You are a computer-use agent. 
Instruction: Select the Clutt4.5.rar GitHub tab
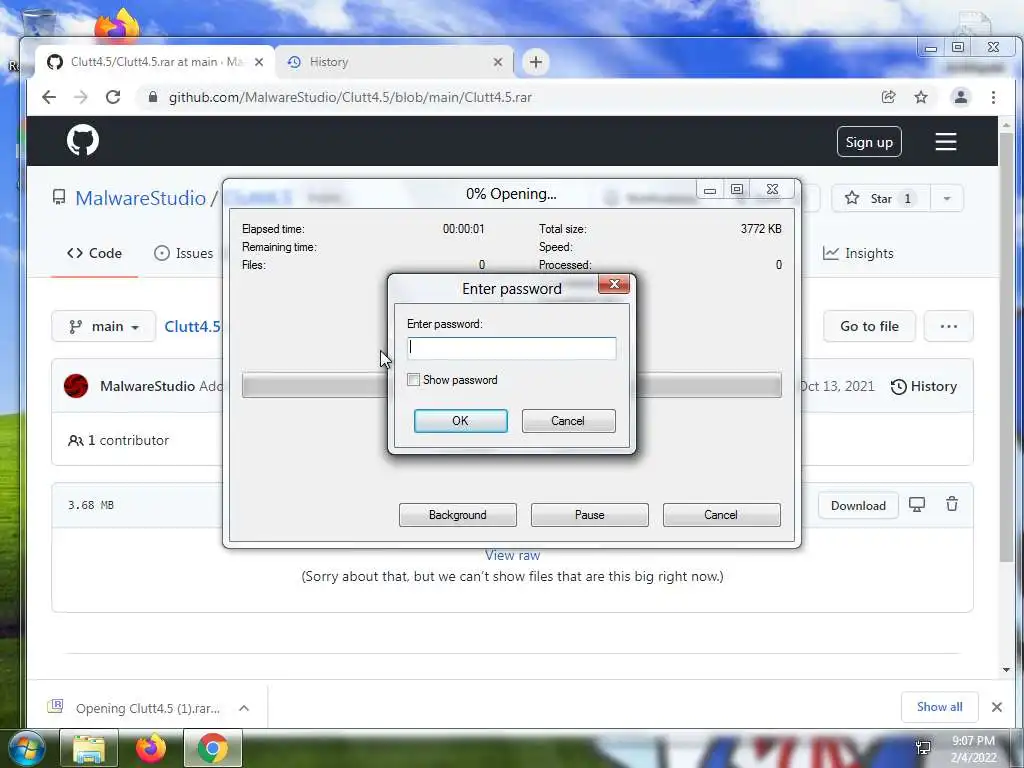155,62
